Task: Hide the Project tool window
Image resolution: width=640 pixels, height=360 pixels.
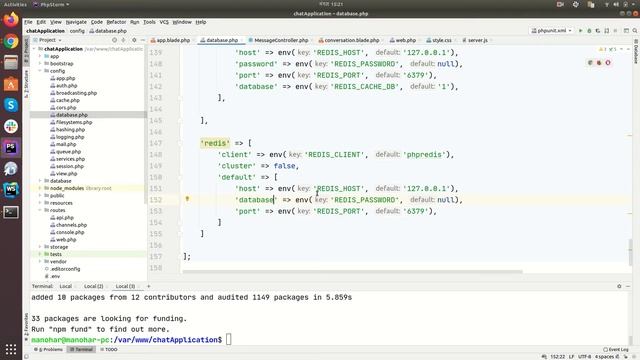Action: (142, 40)
